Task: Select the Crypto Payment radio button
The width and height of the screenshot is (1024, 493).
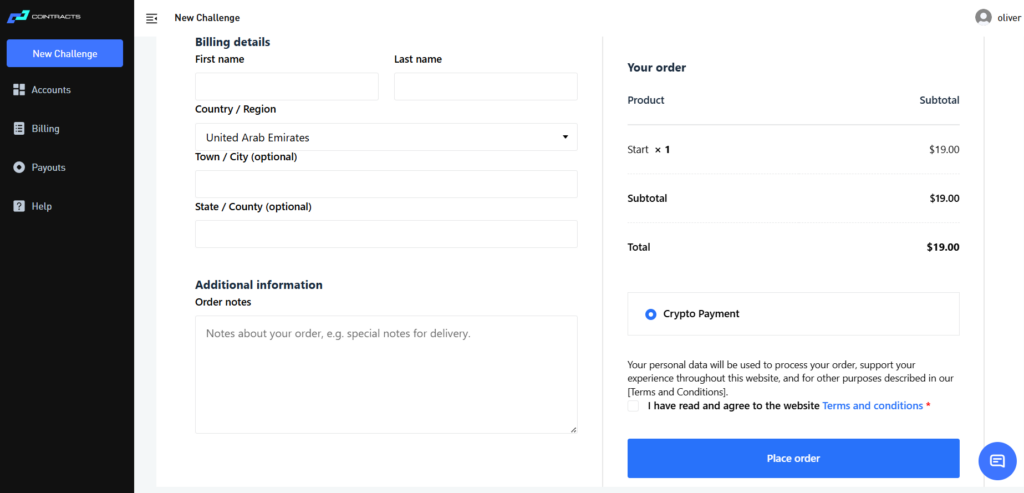Action: (x=650, y=314)
